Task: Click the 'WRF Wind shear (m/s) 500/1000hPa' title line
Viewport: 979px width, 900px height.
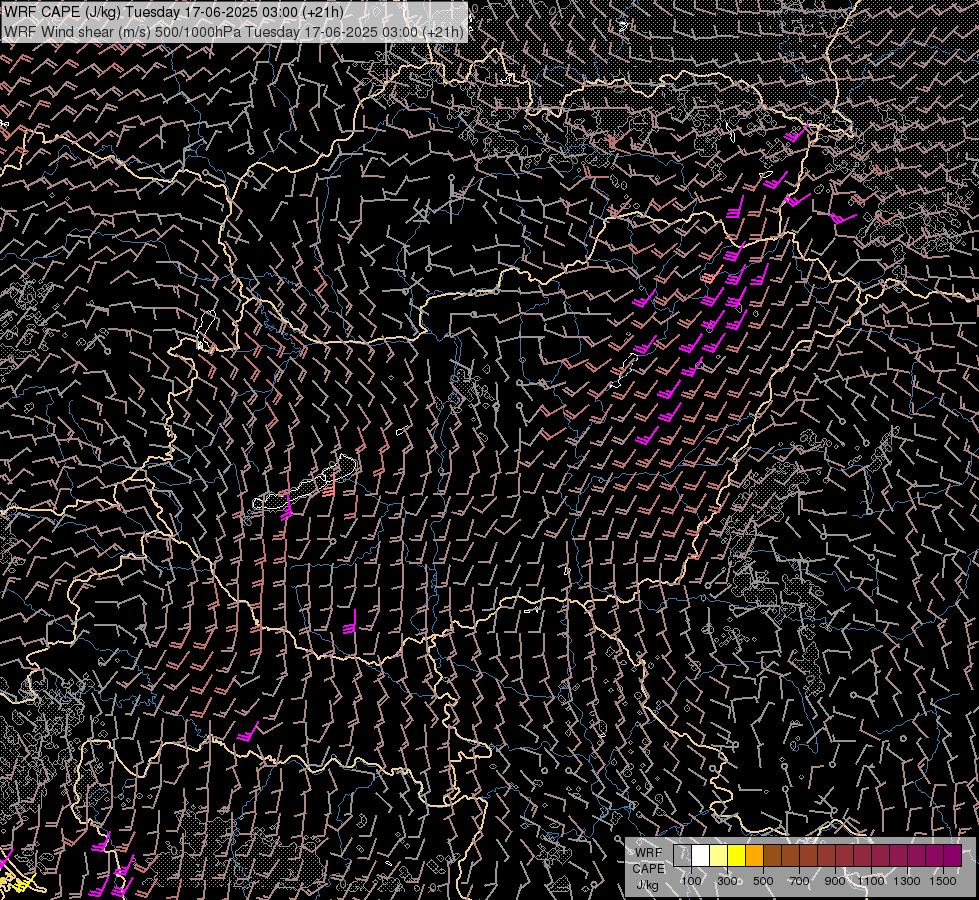Action: click(x=234, y=32)
